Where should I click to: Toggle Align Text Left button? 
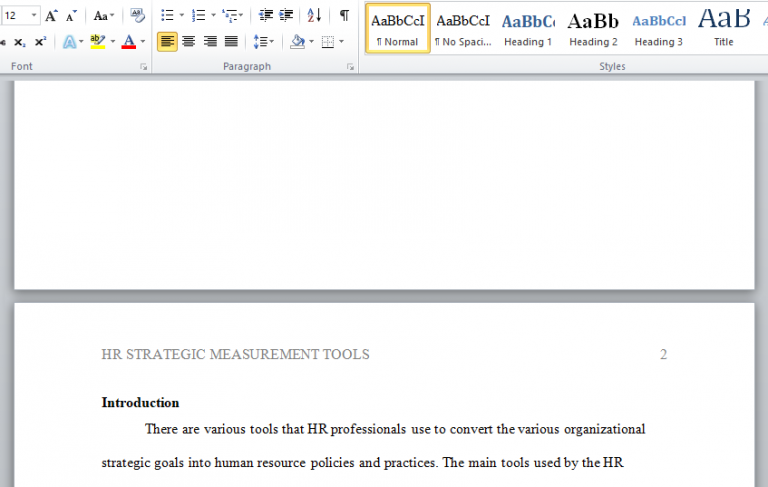167,42
